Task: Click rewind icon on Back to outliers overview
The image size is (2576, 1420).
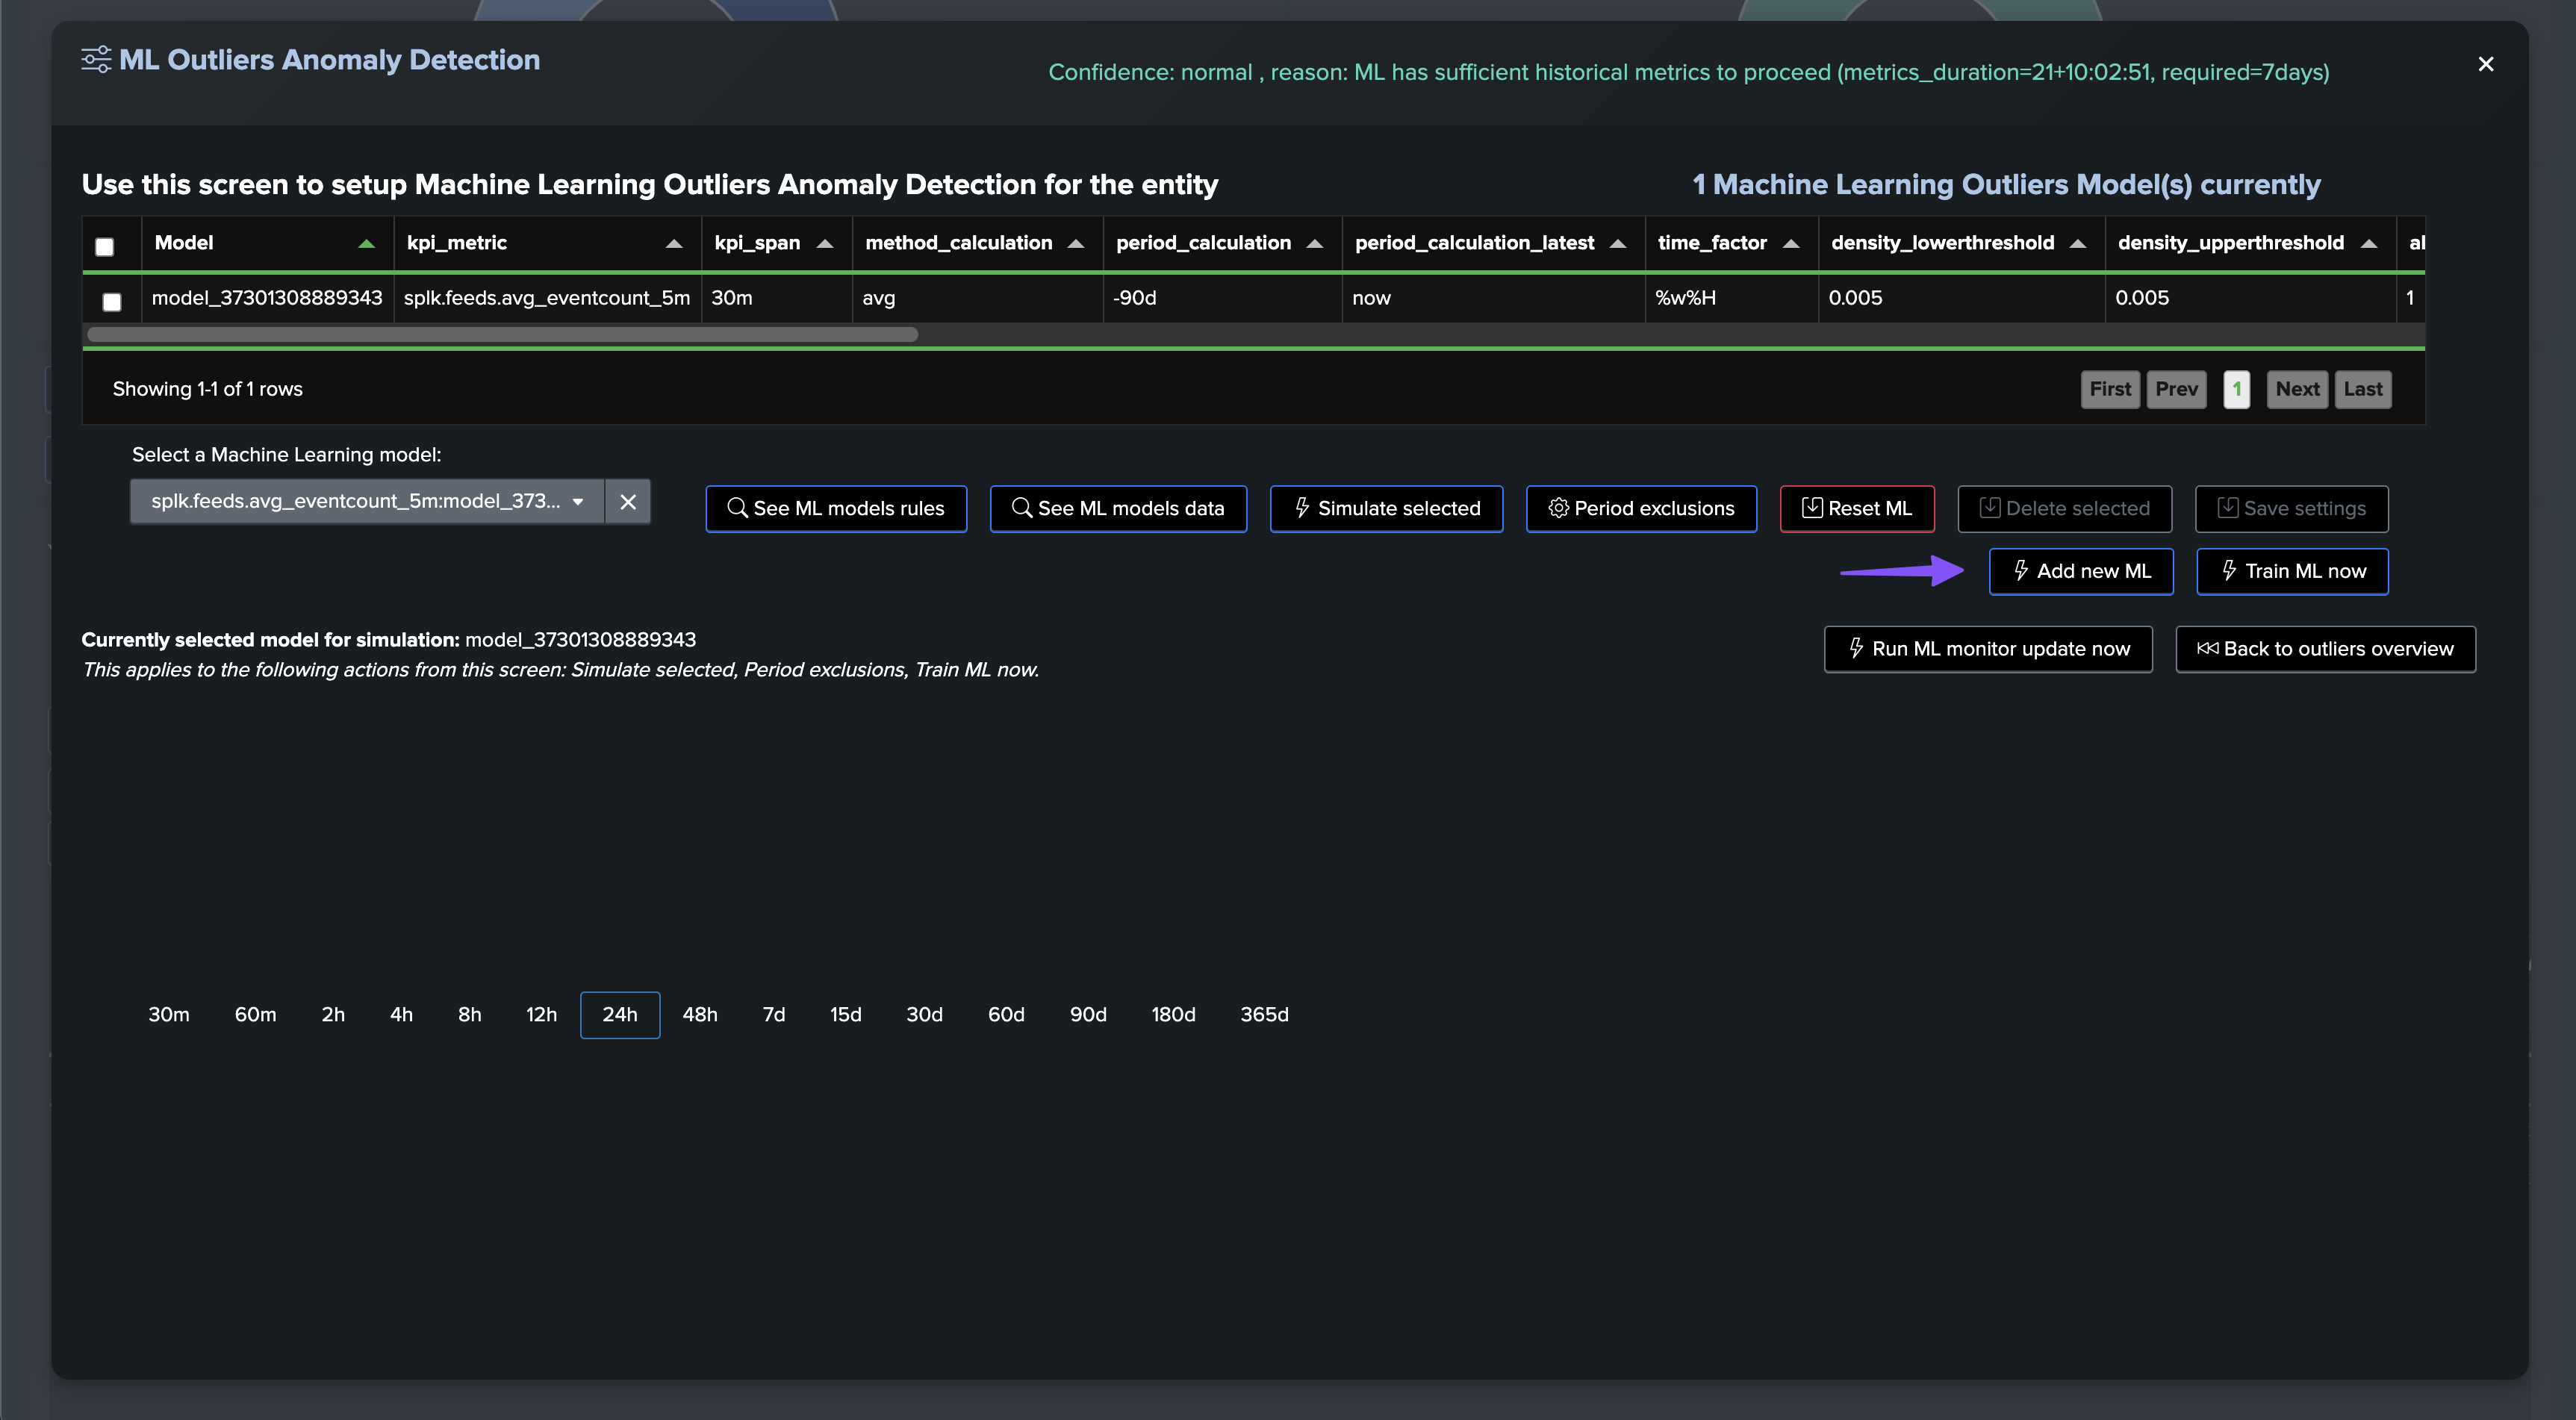Action: point(2207,649)
